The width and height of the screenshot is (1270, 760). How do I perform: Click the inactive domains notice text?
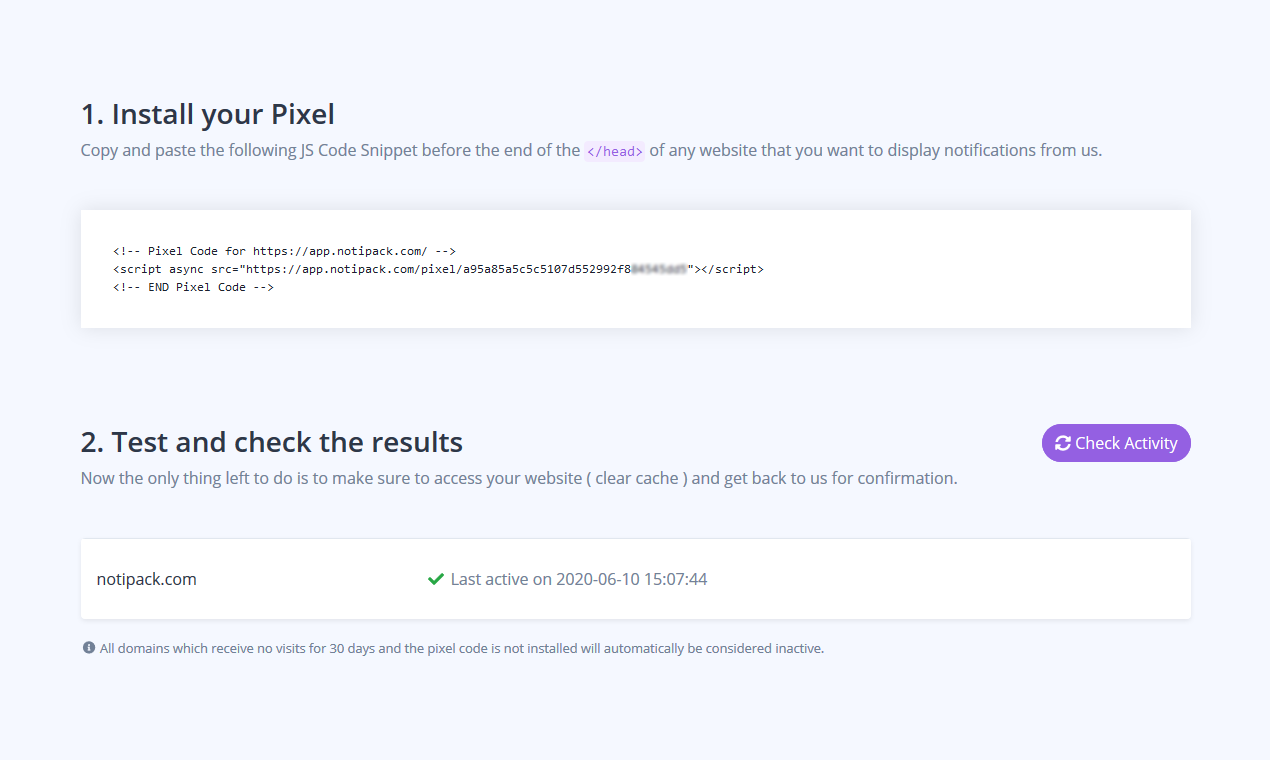(x=460, y=647)
